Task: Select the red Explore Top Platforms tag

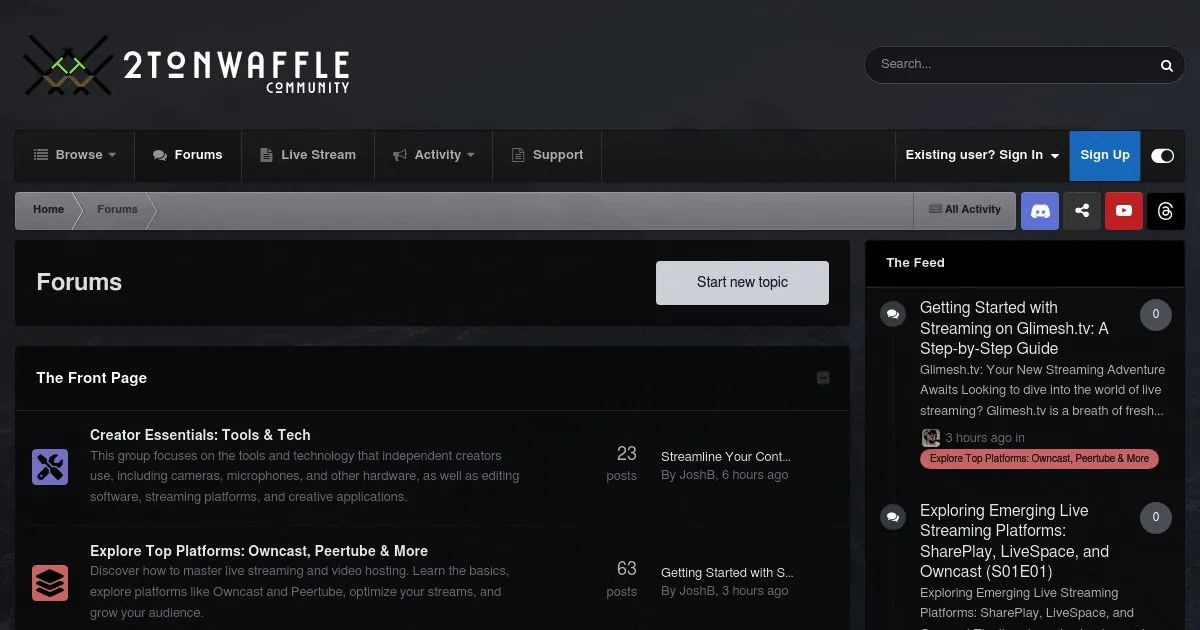Action: tap(1039, 459)
